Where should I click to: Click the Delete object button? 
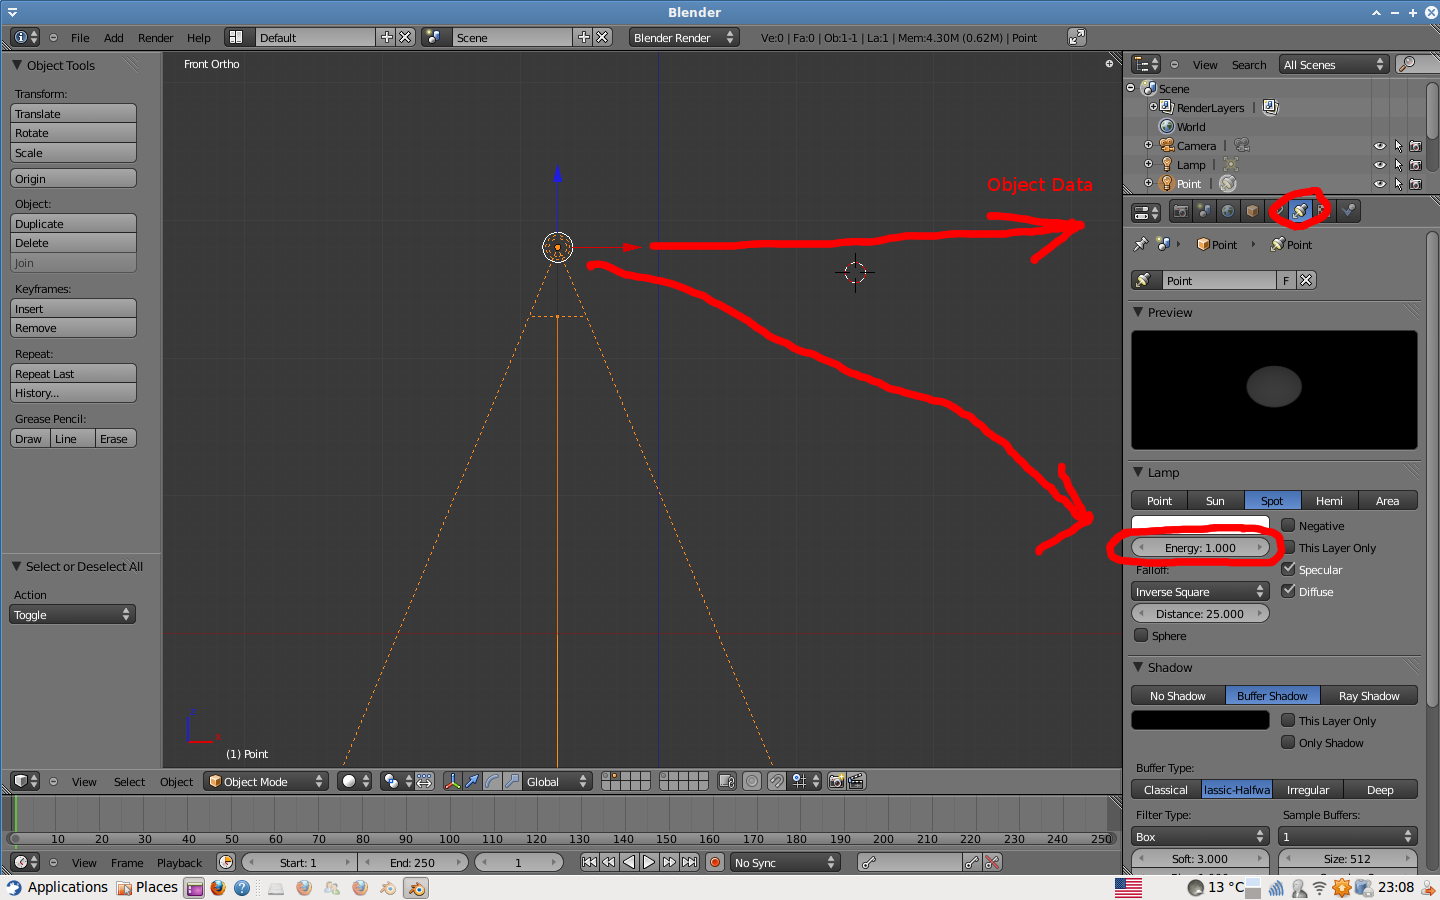click(x=73, y=243)
